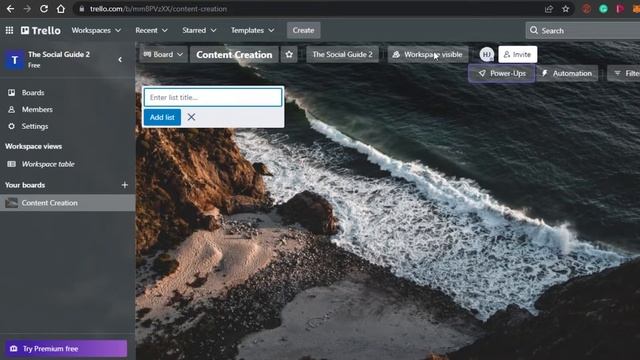Open Power-Ups
640x360 pixels.
tap(502, 73)
